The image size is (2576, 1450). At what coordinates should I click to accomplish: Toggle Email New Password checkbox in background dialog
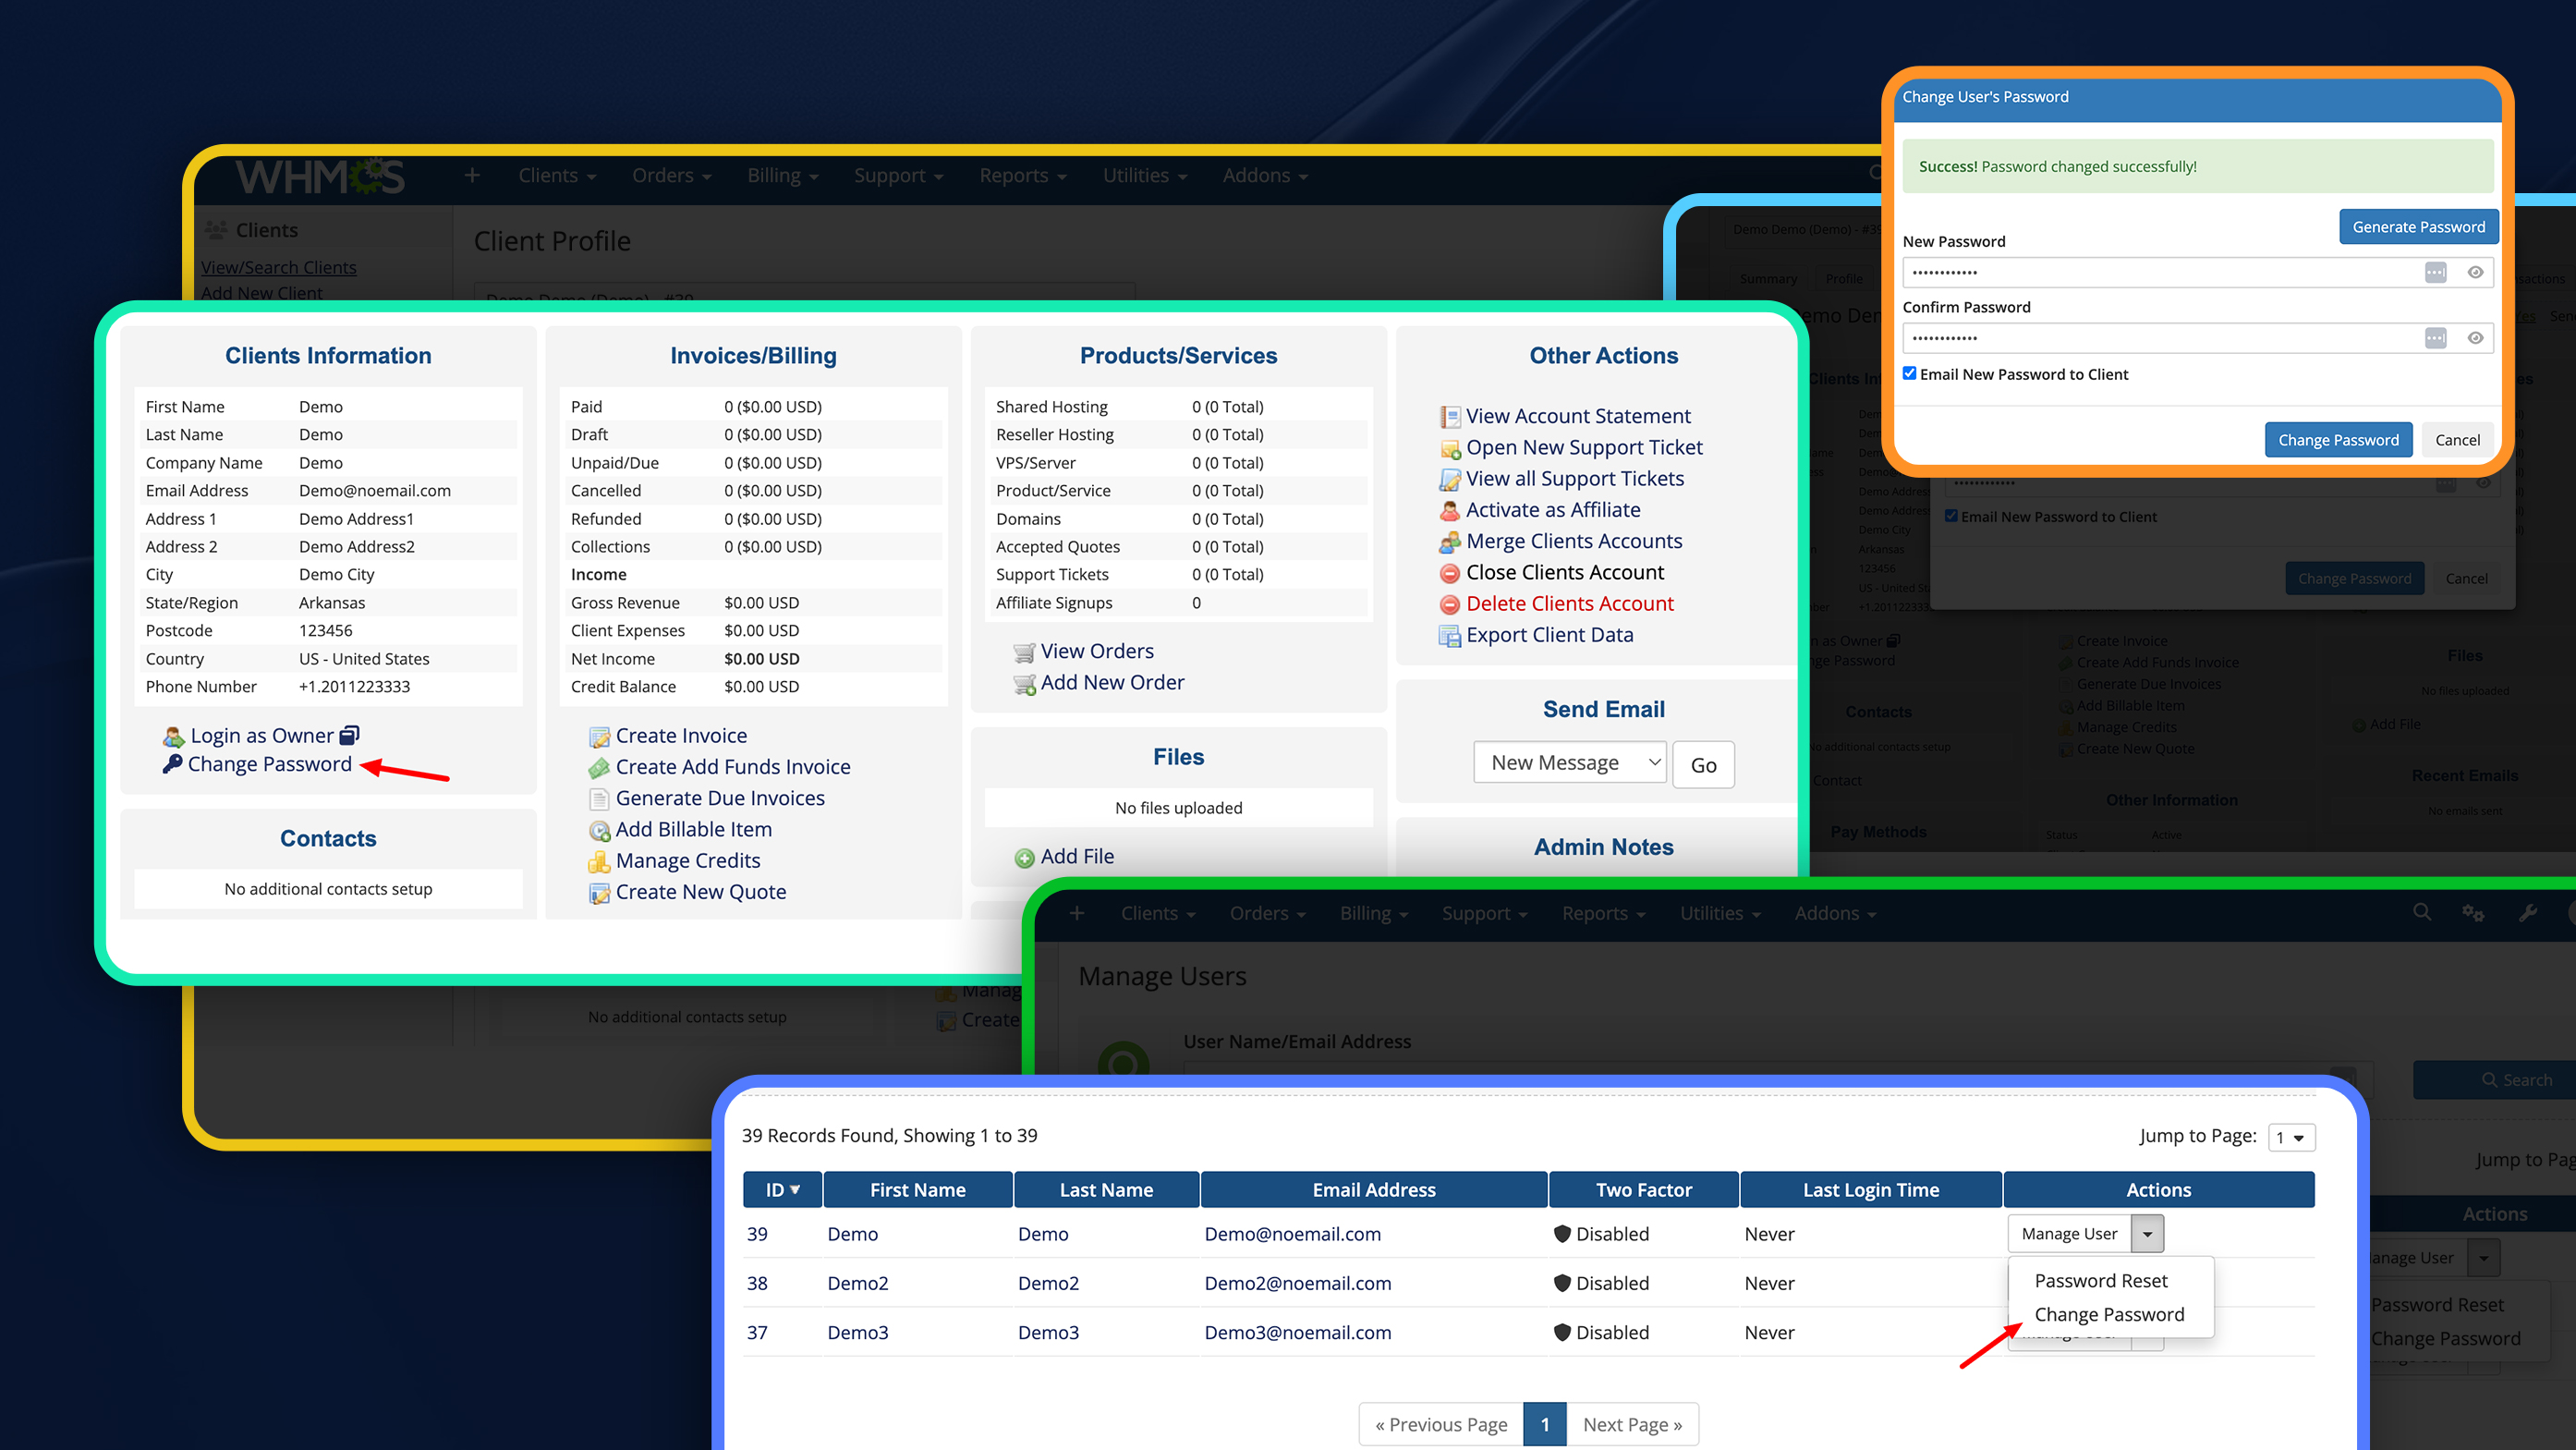1951,516
